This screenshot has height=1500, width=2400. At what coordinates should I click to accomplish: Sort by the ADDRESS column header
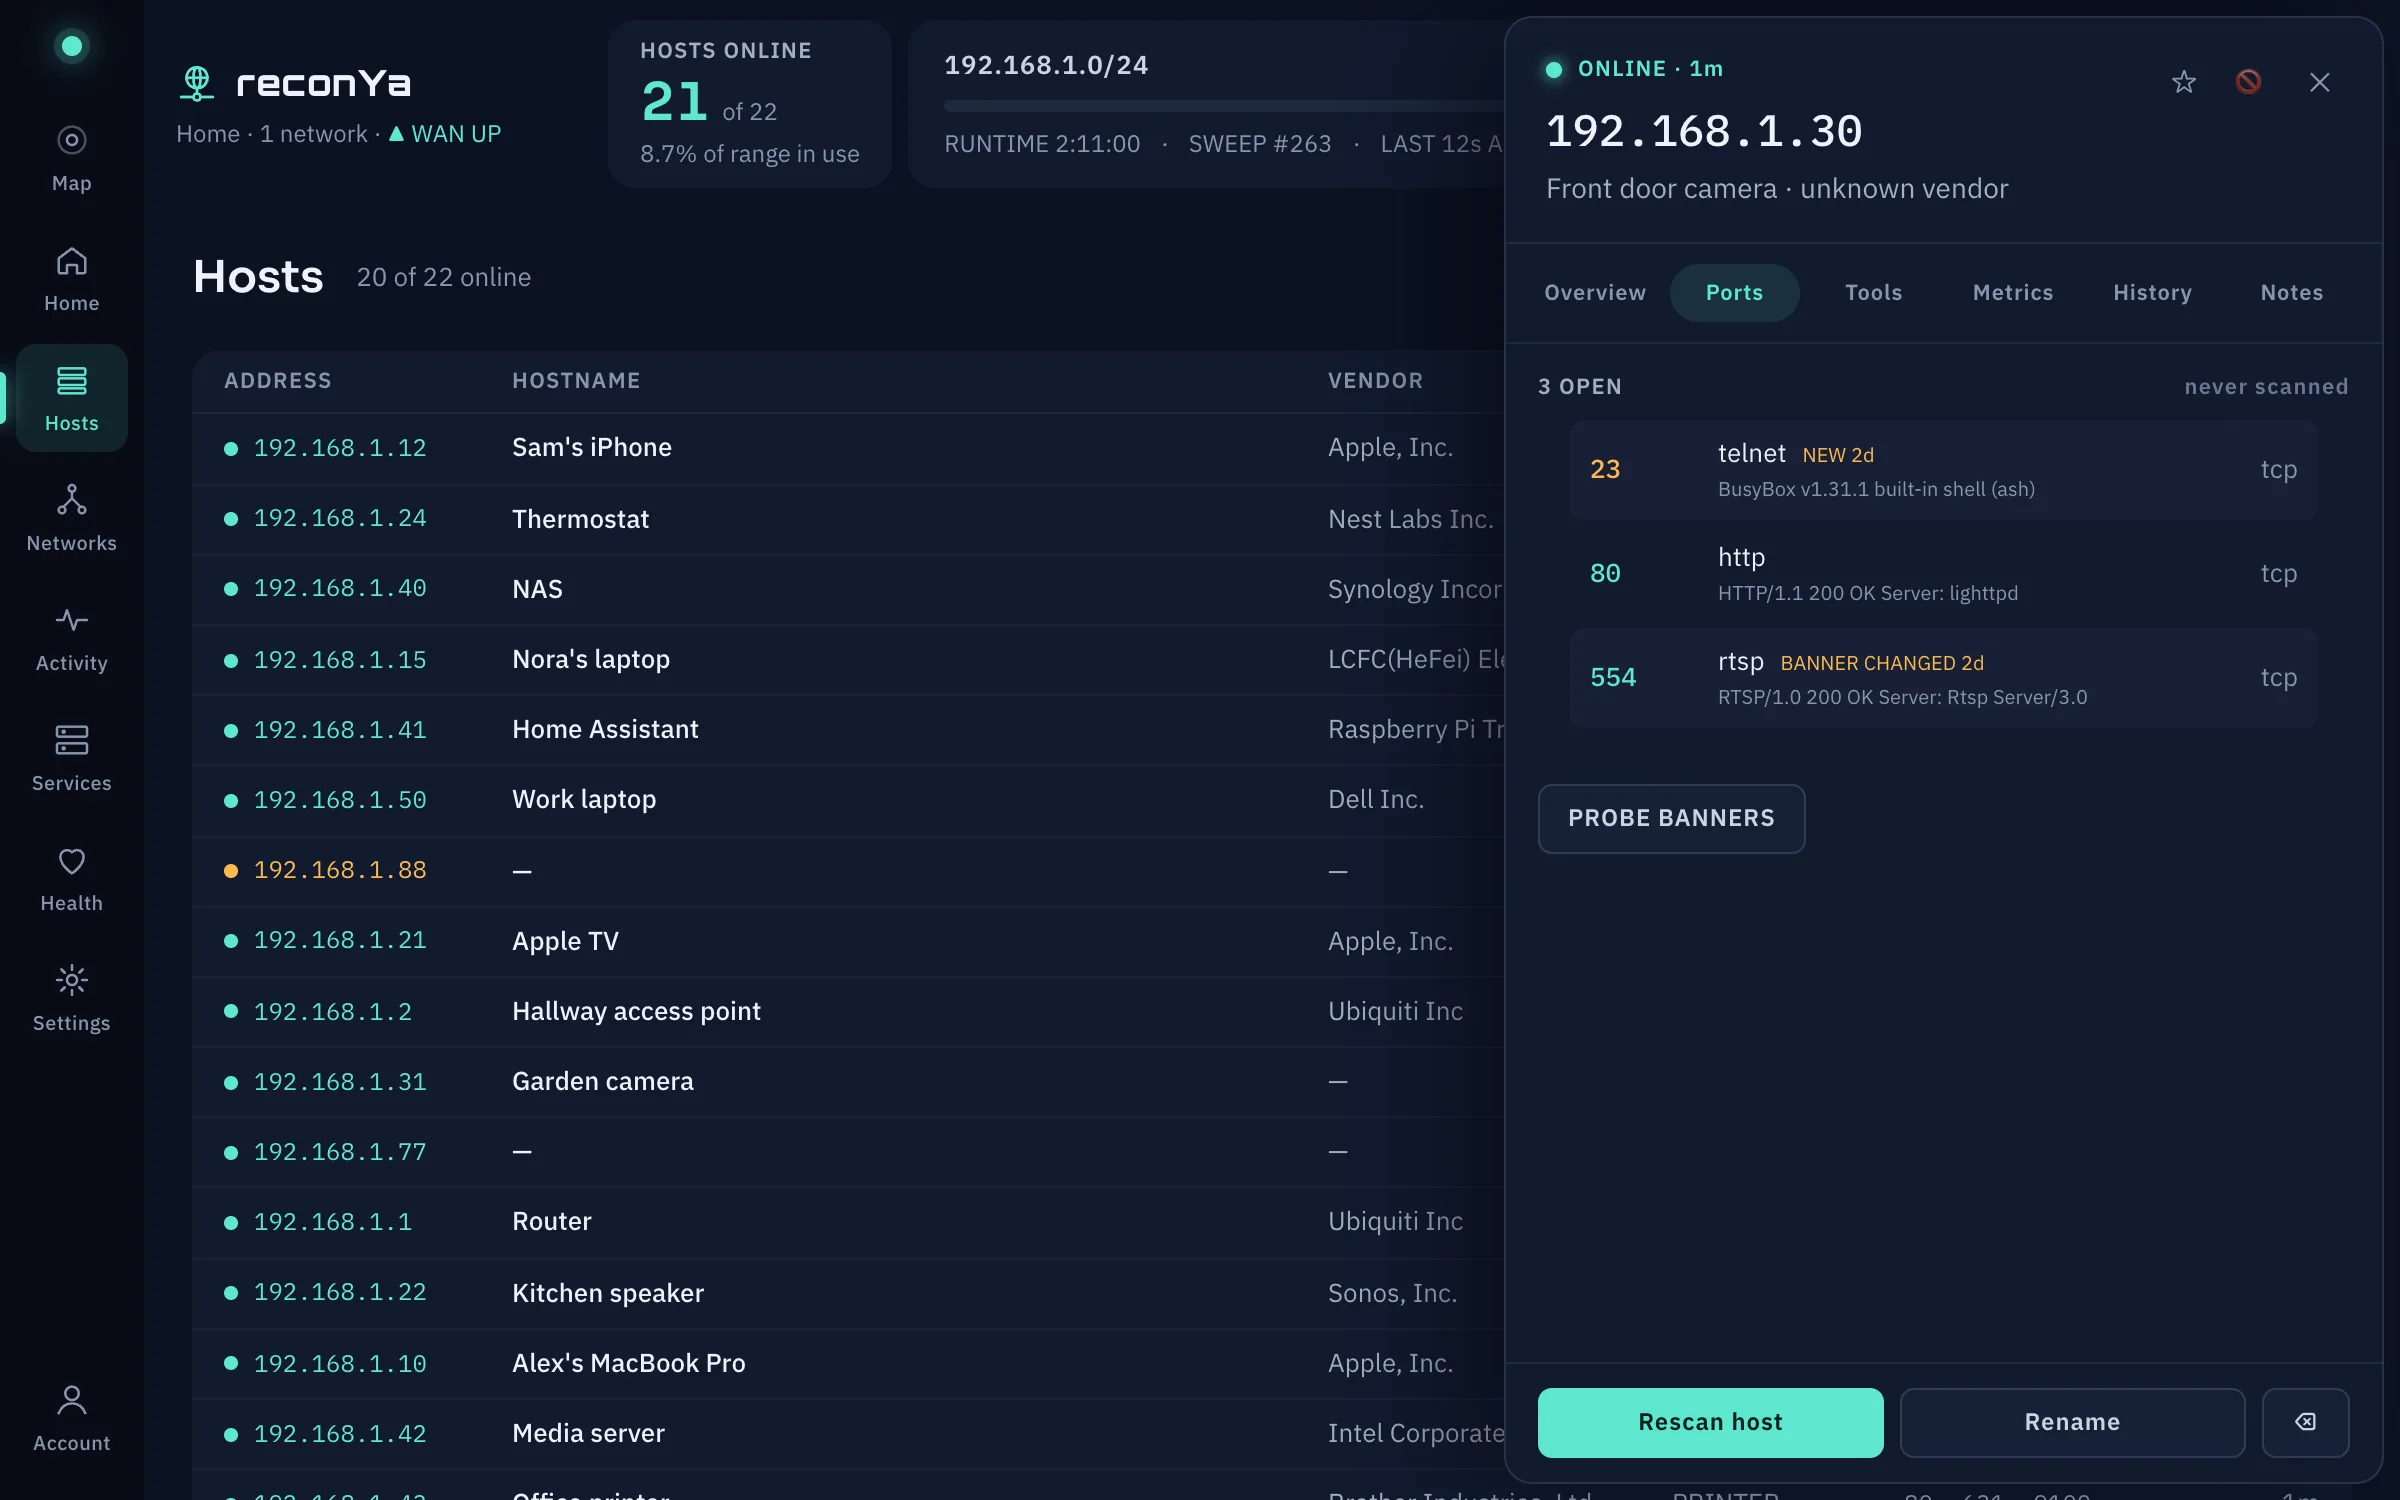277,381
